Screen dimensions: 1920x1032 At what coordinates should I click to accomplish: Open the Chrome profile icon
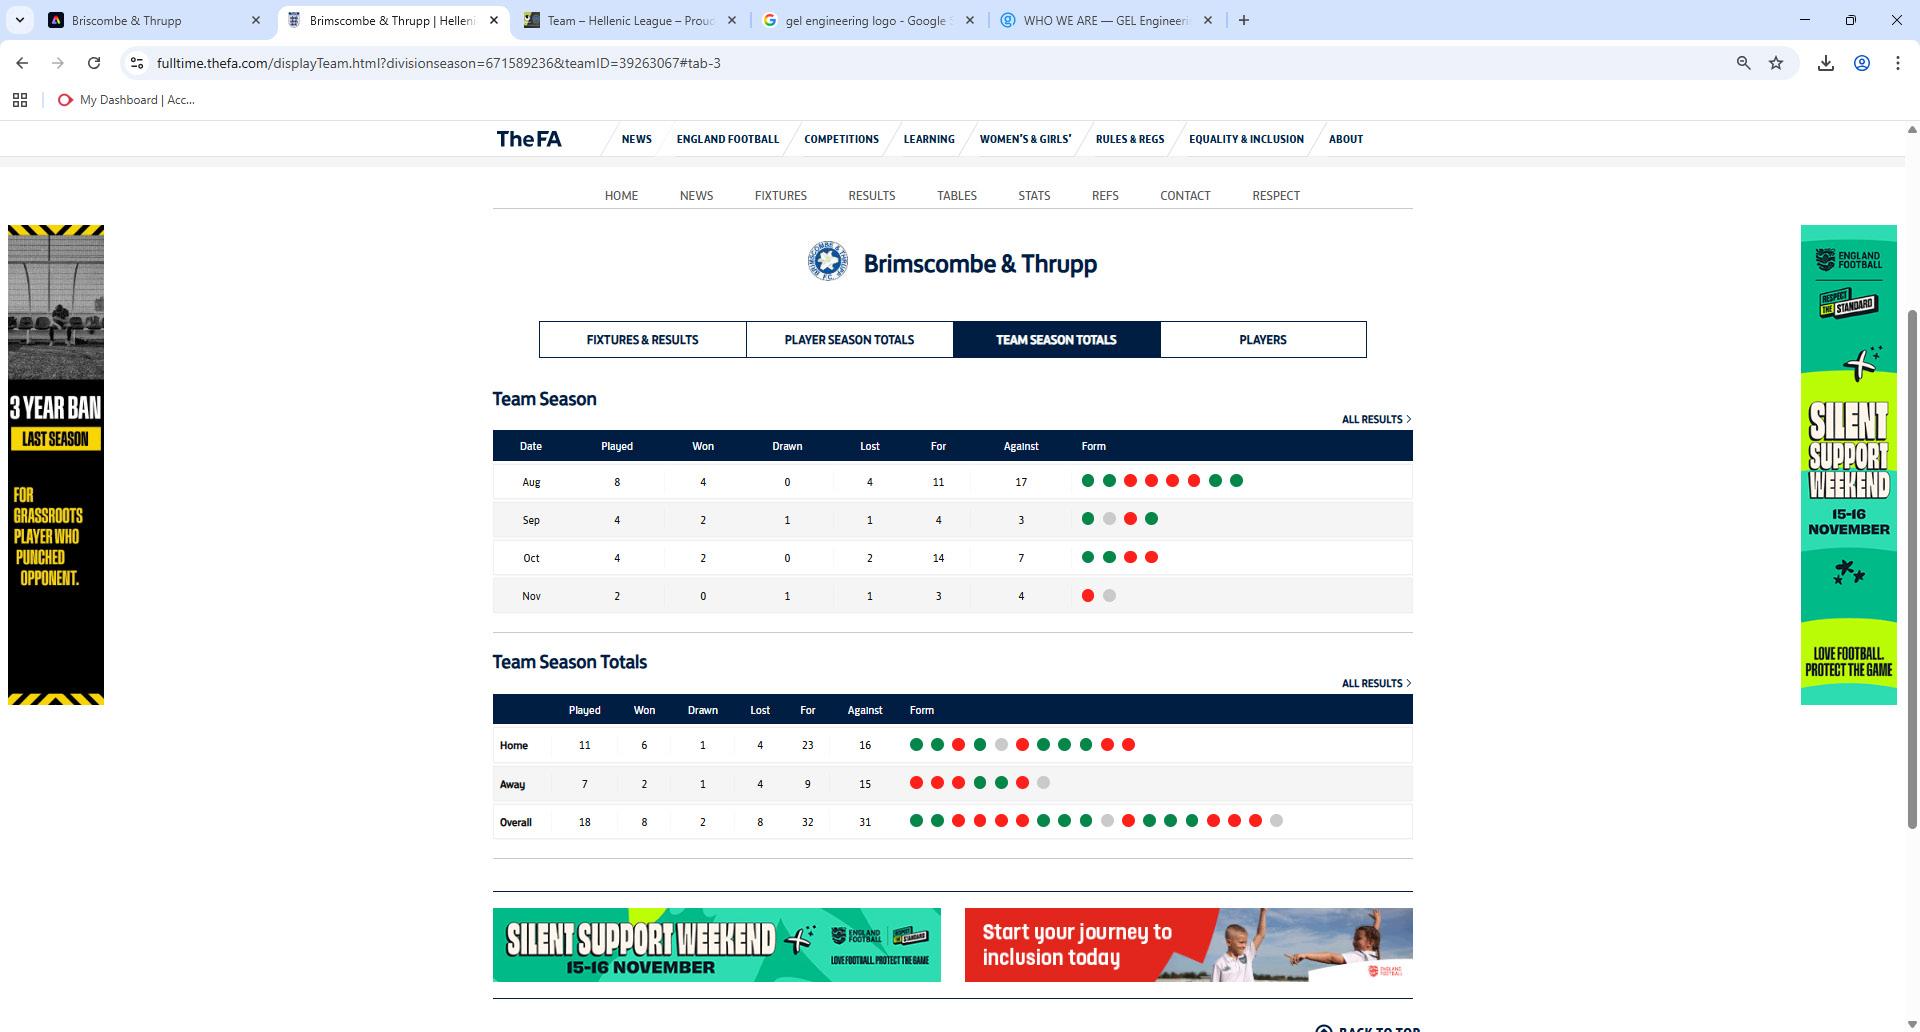tap(1862, 63)
